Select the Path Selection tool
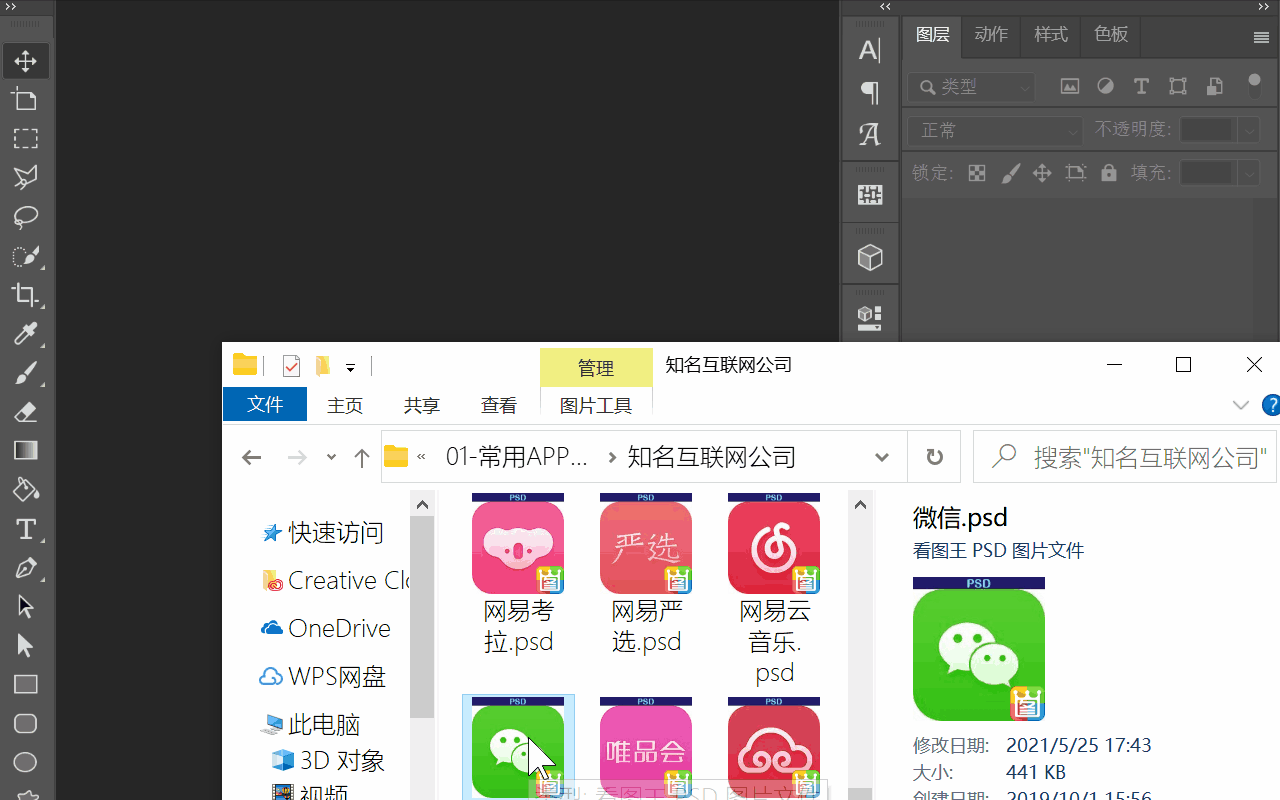Screen dimensions: 1280x800 pos(25,607)
